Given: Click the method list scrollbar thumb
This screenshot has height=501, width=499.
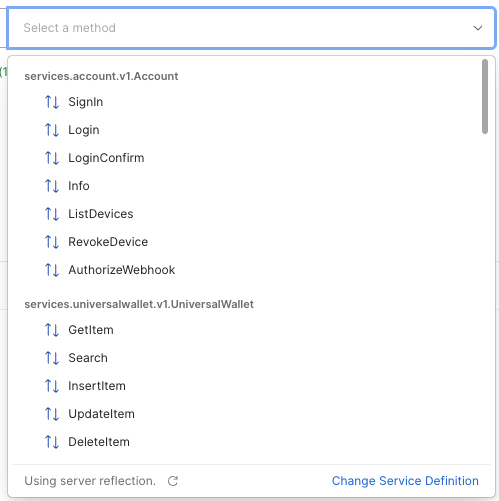Looking at the screenshot, I should (x=485, y=97).
